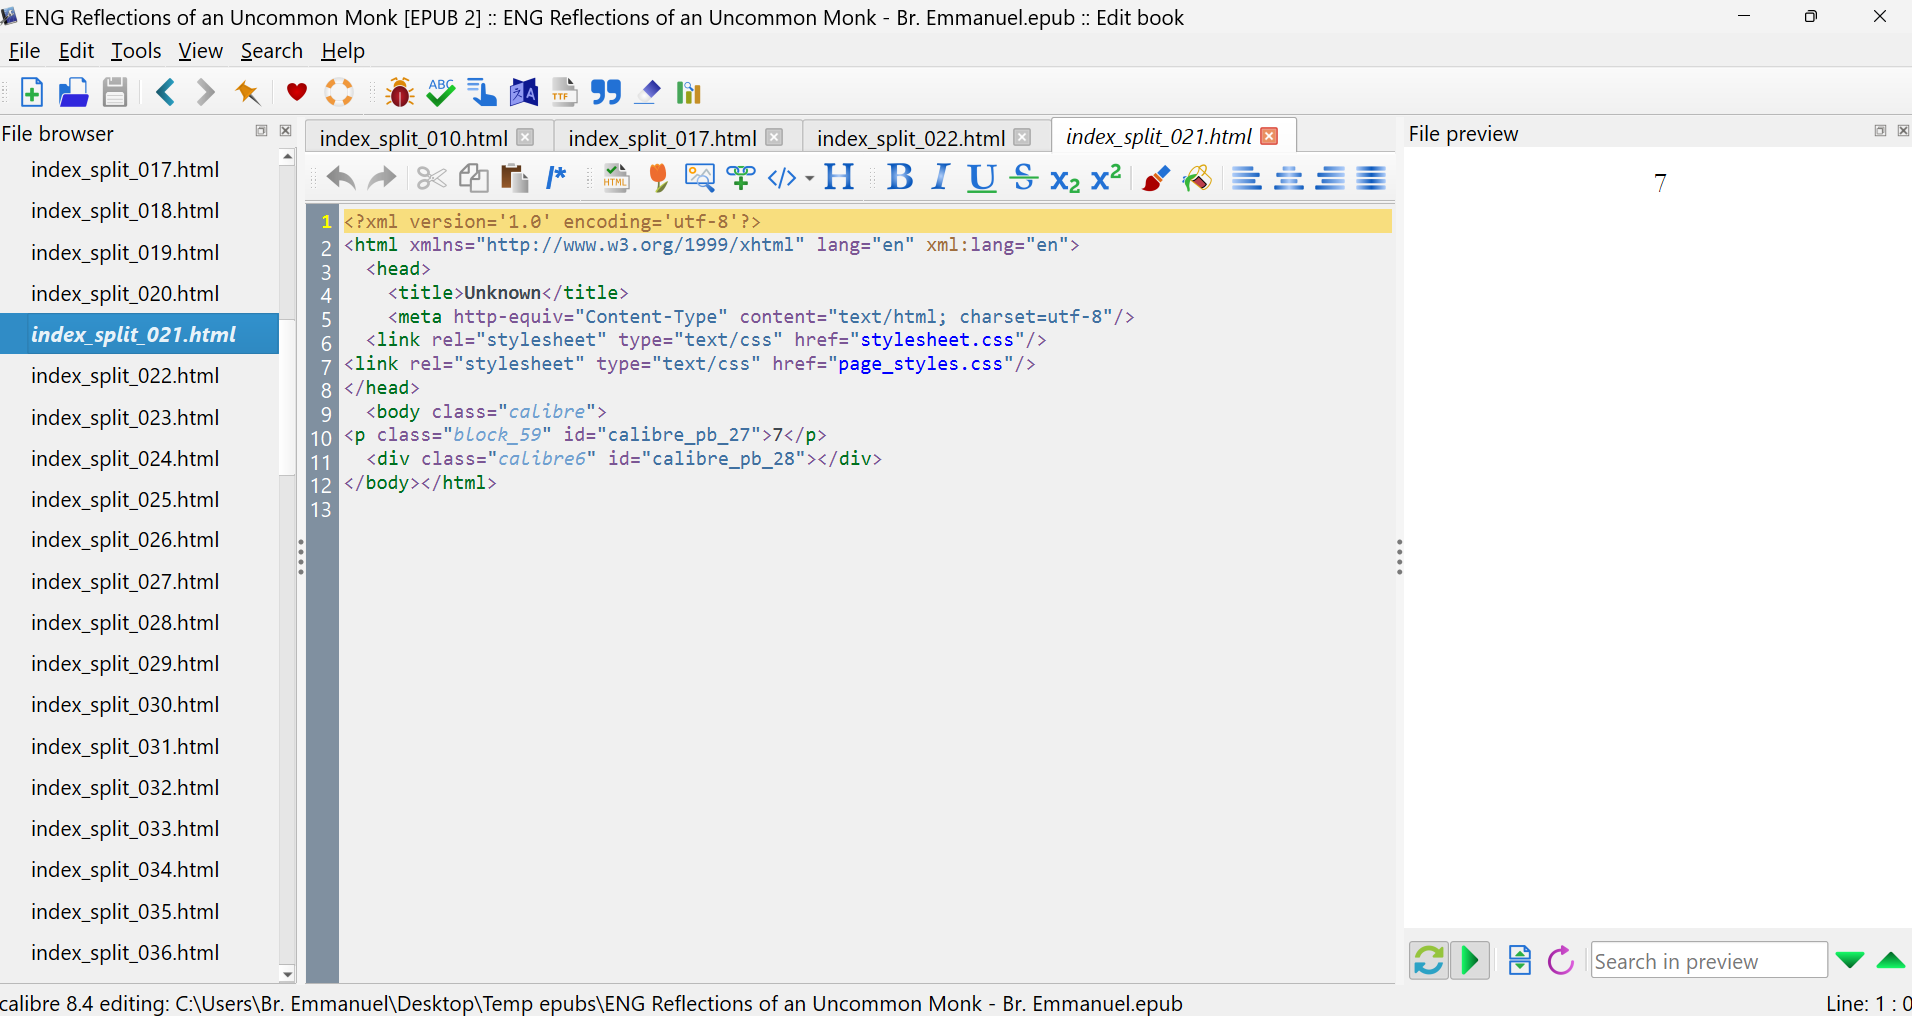Open the Manage fonts TTF icon
This screenshot has height=1016, width=1912.
564,93
